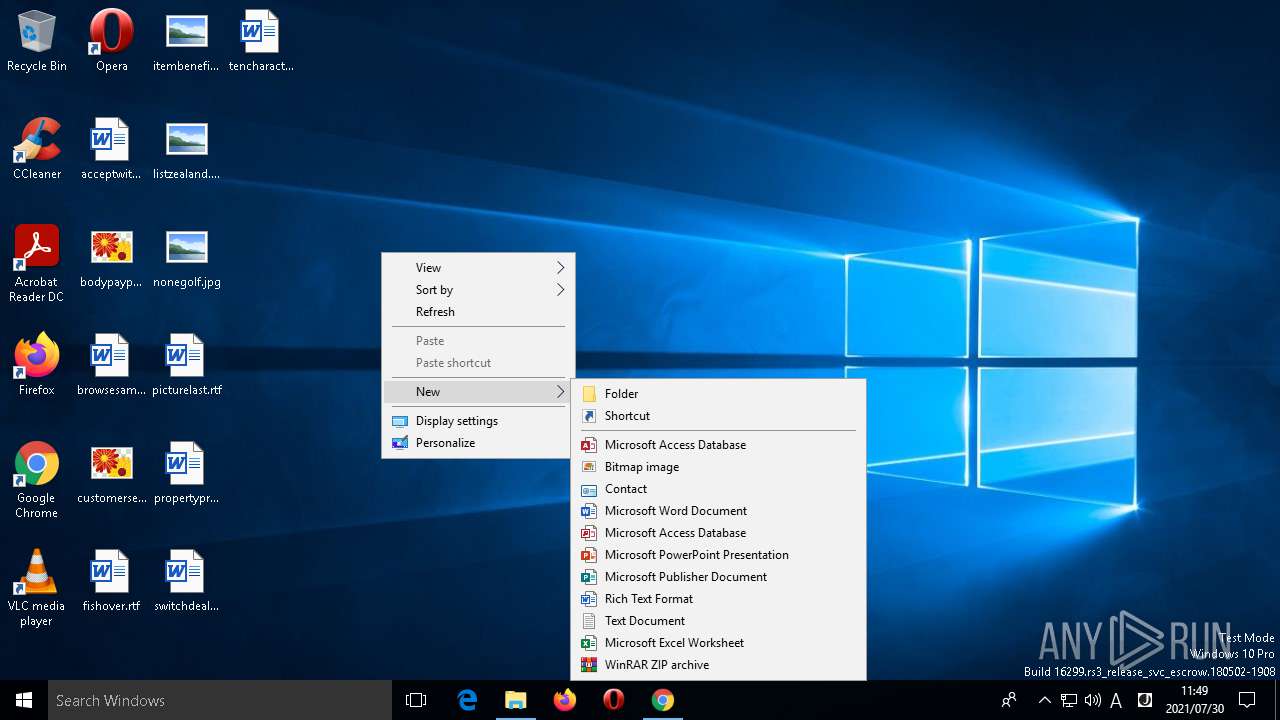This screenshot has width=1280, height=720.
Task: Create a new Microsoft Word Document
Action: coord(718,510)
